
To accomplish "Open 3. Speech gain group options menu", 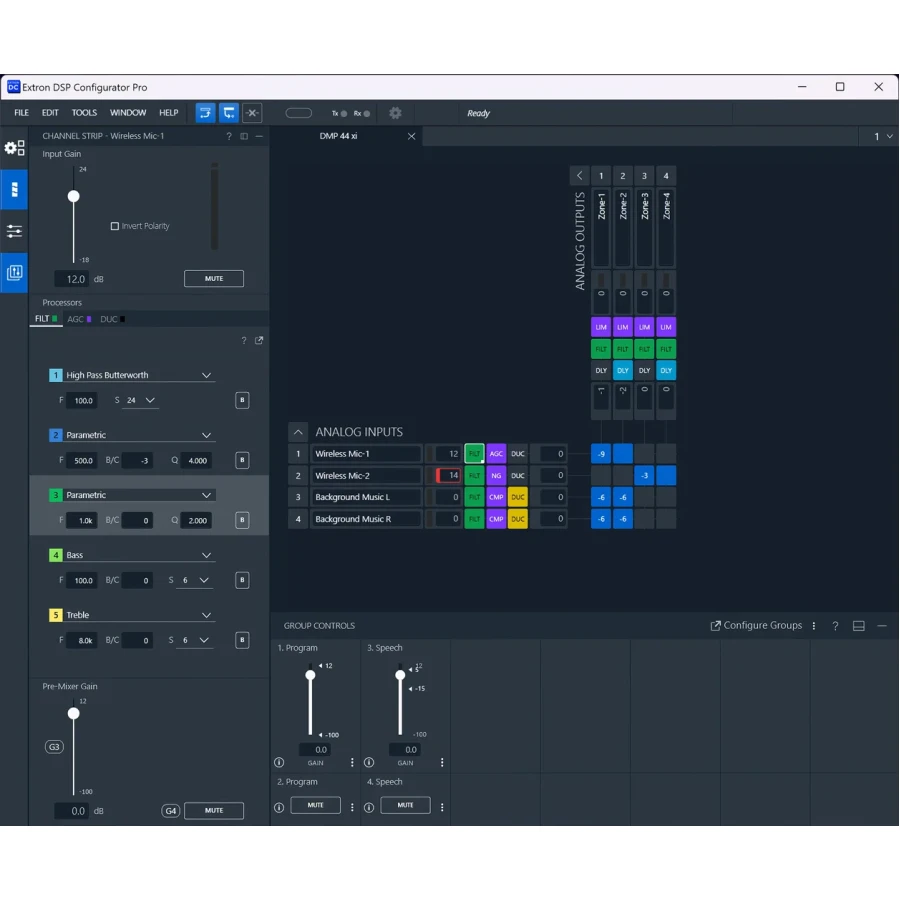I will 442,762.
